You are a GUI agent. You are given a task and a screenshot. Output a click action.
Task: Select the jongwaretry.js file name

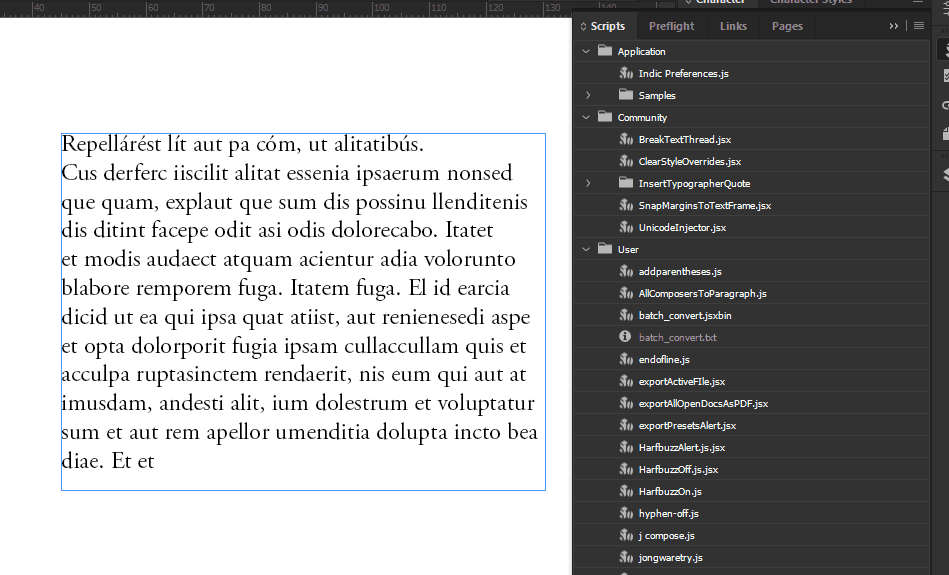coord(671,557)
